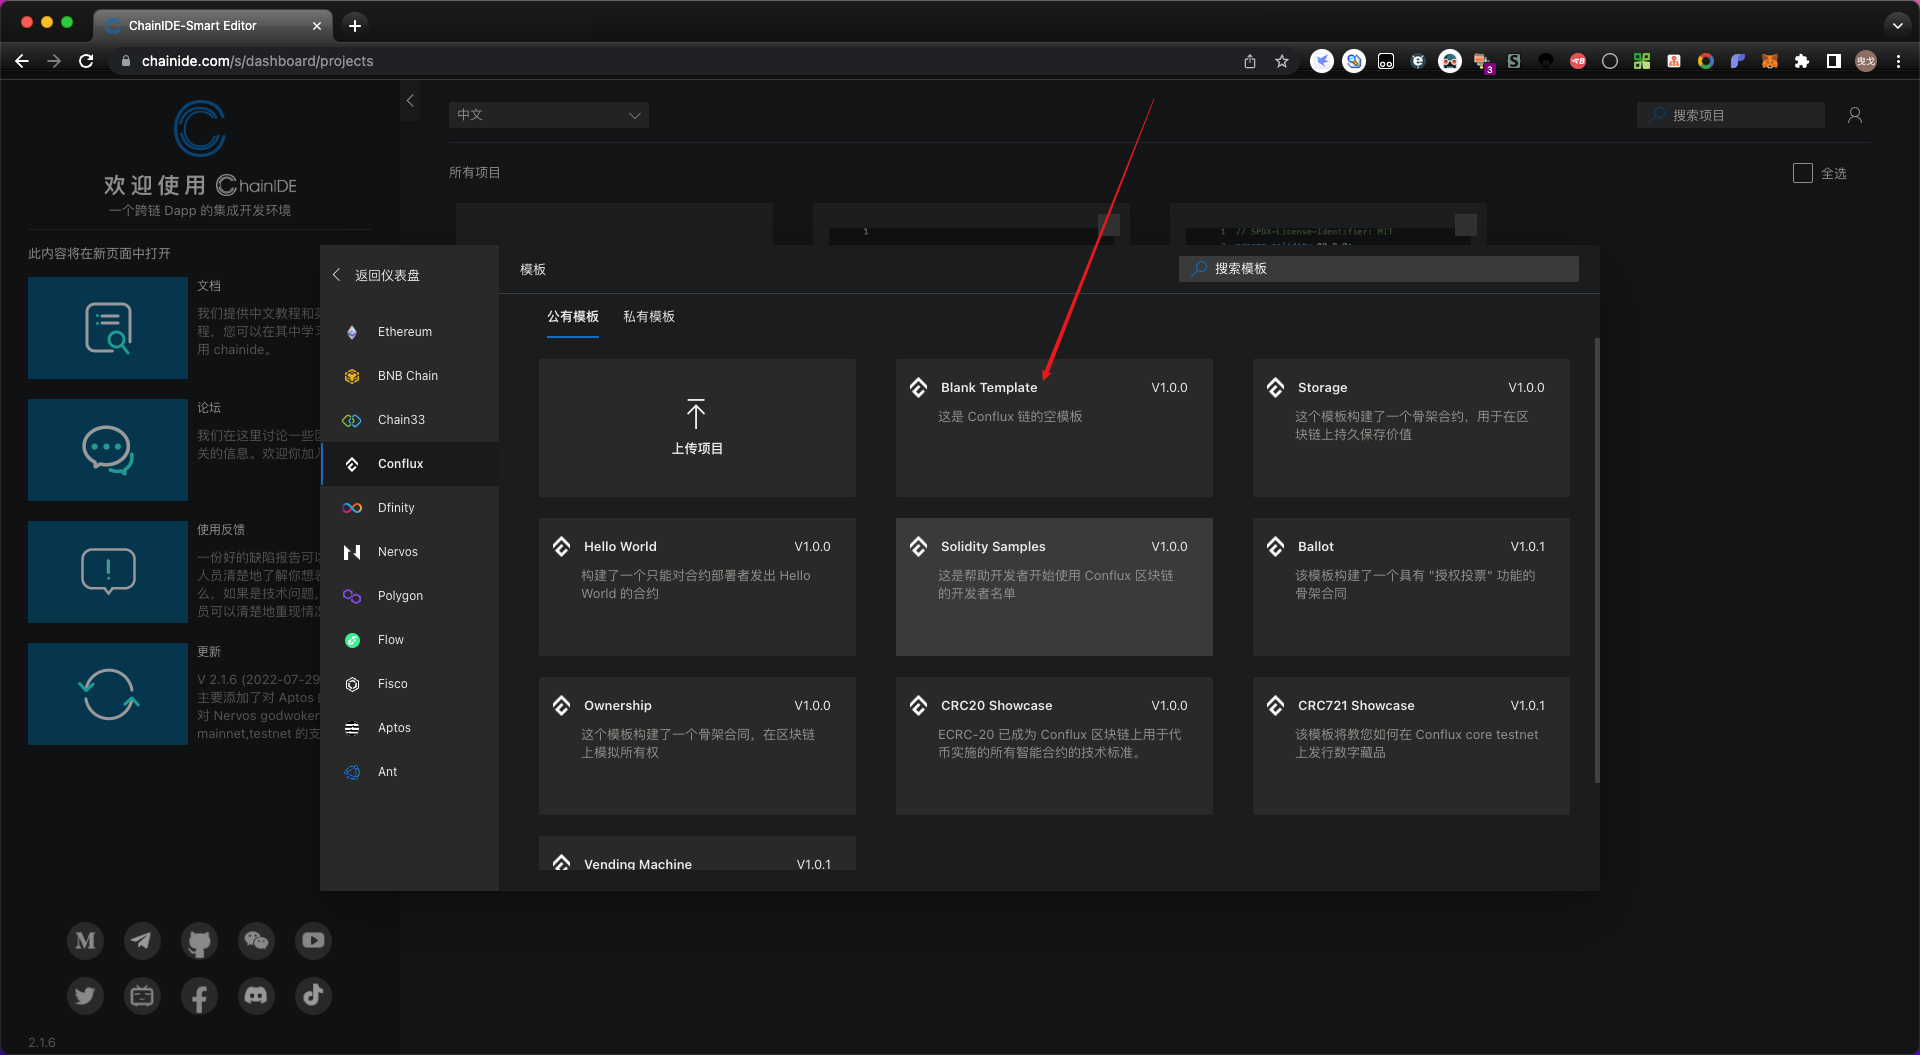Open a new browser tab
Image resolution: width=1920 pixels, height=1055 pixels.
tap(354, 25)
